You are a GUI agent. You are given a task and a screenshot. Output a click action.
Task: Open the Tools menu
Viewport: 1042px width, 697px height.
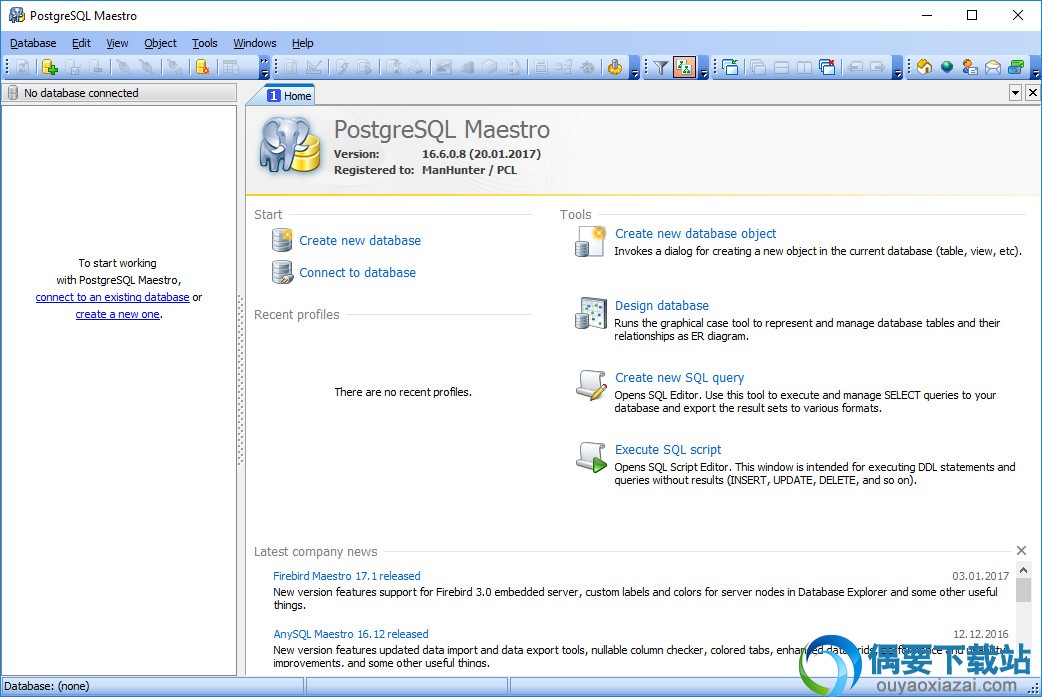click(205, 43)
